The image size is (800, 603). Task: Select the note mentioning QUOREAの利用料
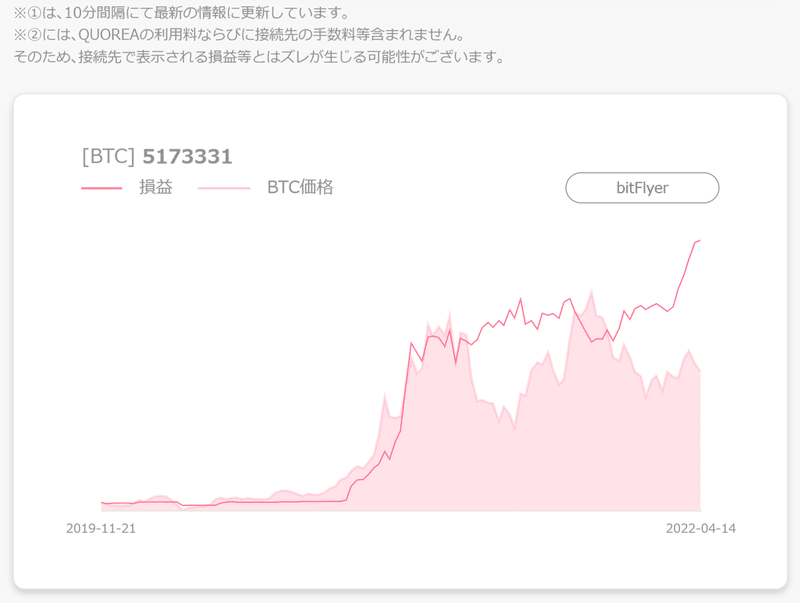239,35
